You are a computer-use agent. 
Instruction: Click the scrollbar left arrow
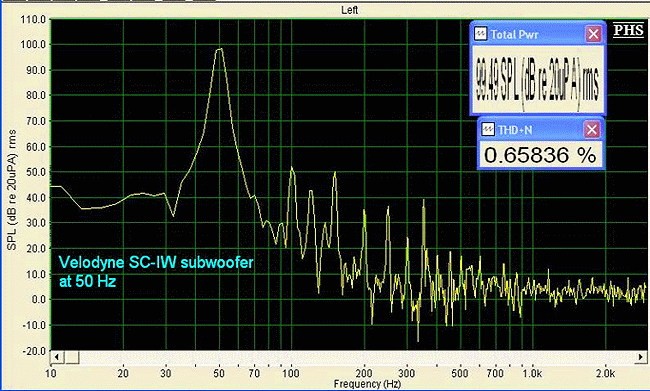57,357
